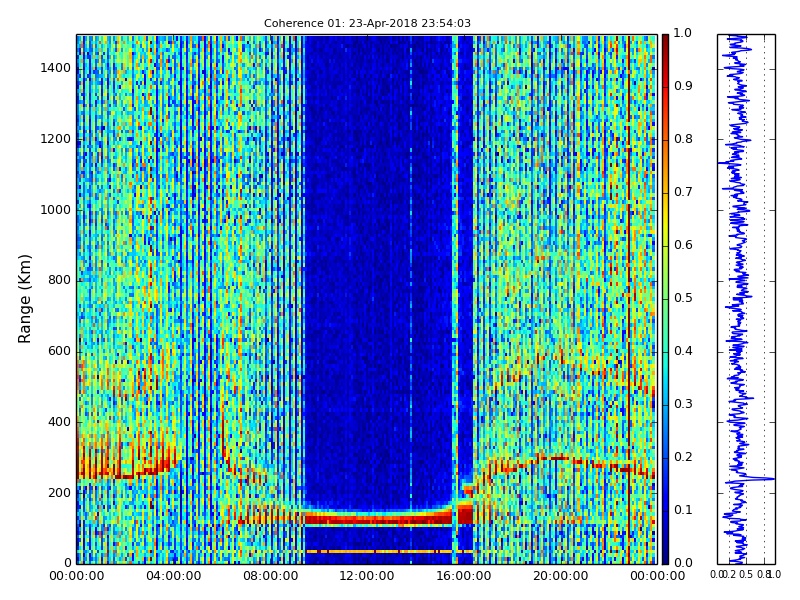Click the colorbar tick label 0.2

(683, 457)
